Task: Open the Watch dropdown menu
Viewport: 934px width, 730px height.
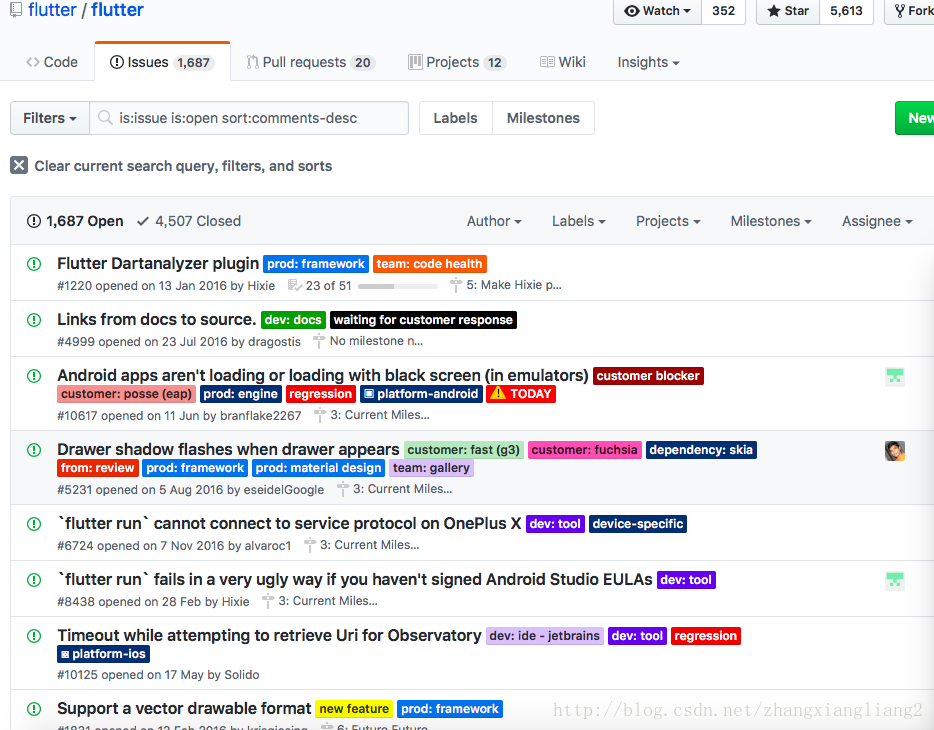Action: [658, 11]
